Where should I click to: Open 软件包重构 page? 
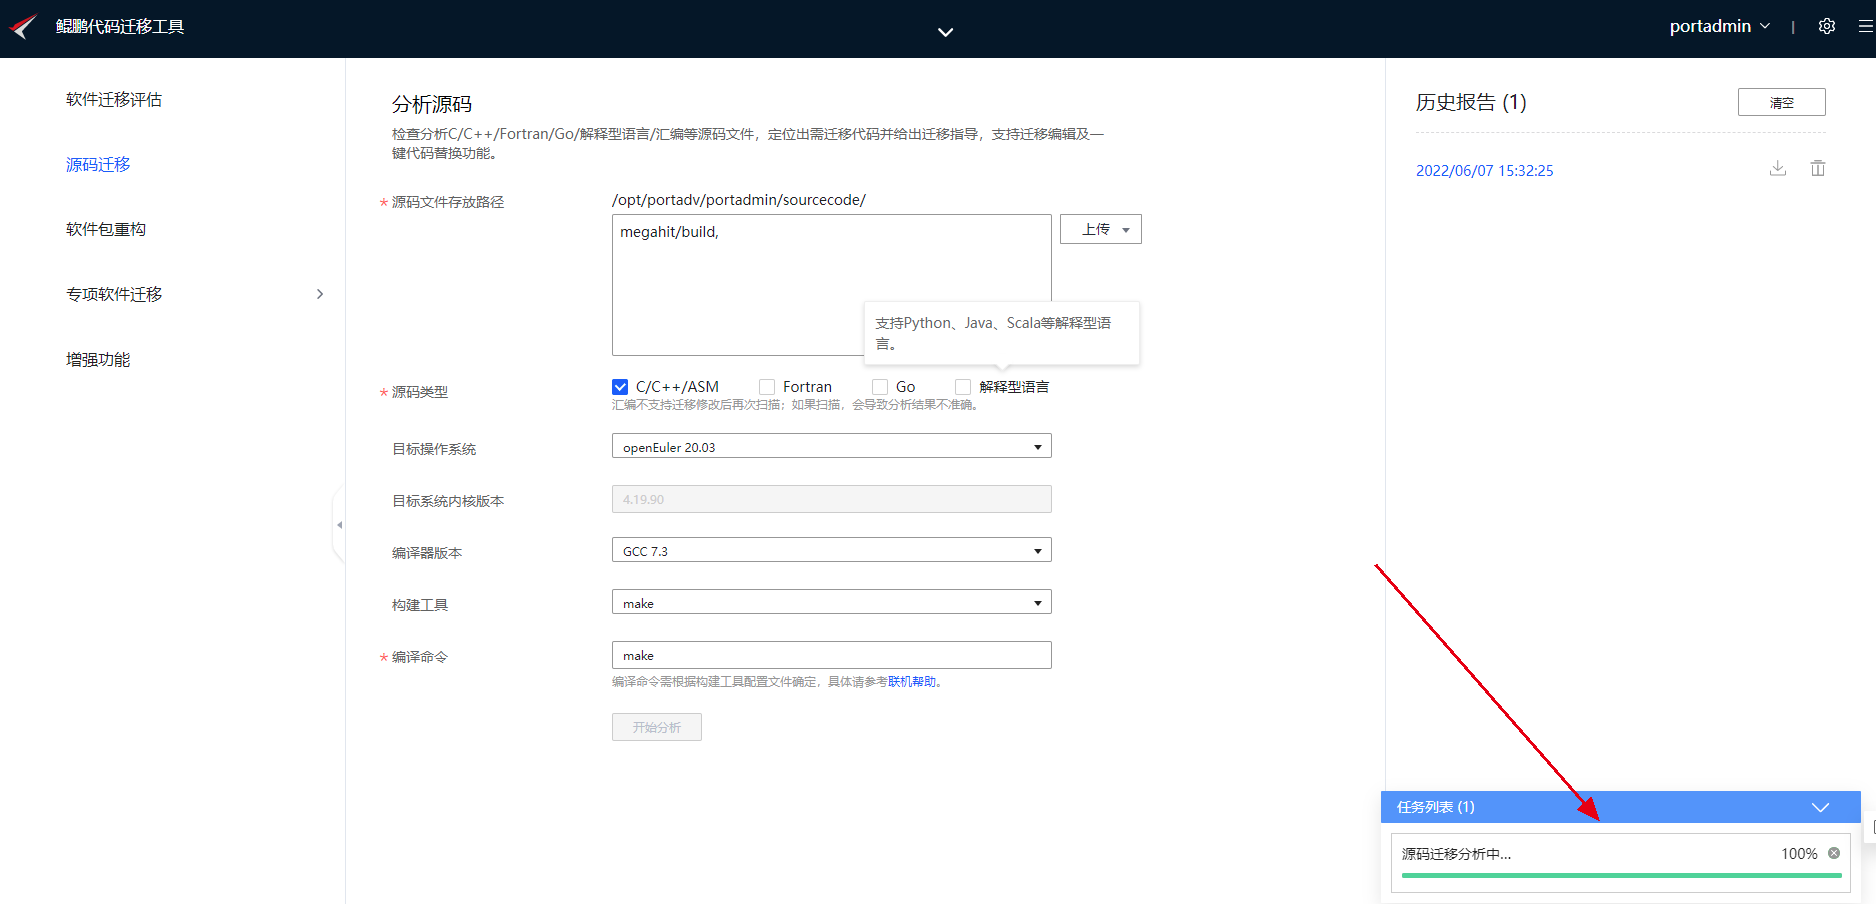coord(106,229)
